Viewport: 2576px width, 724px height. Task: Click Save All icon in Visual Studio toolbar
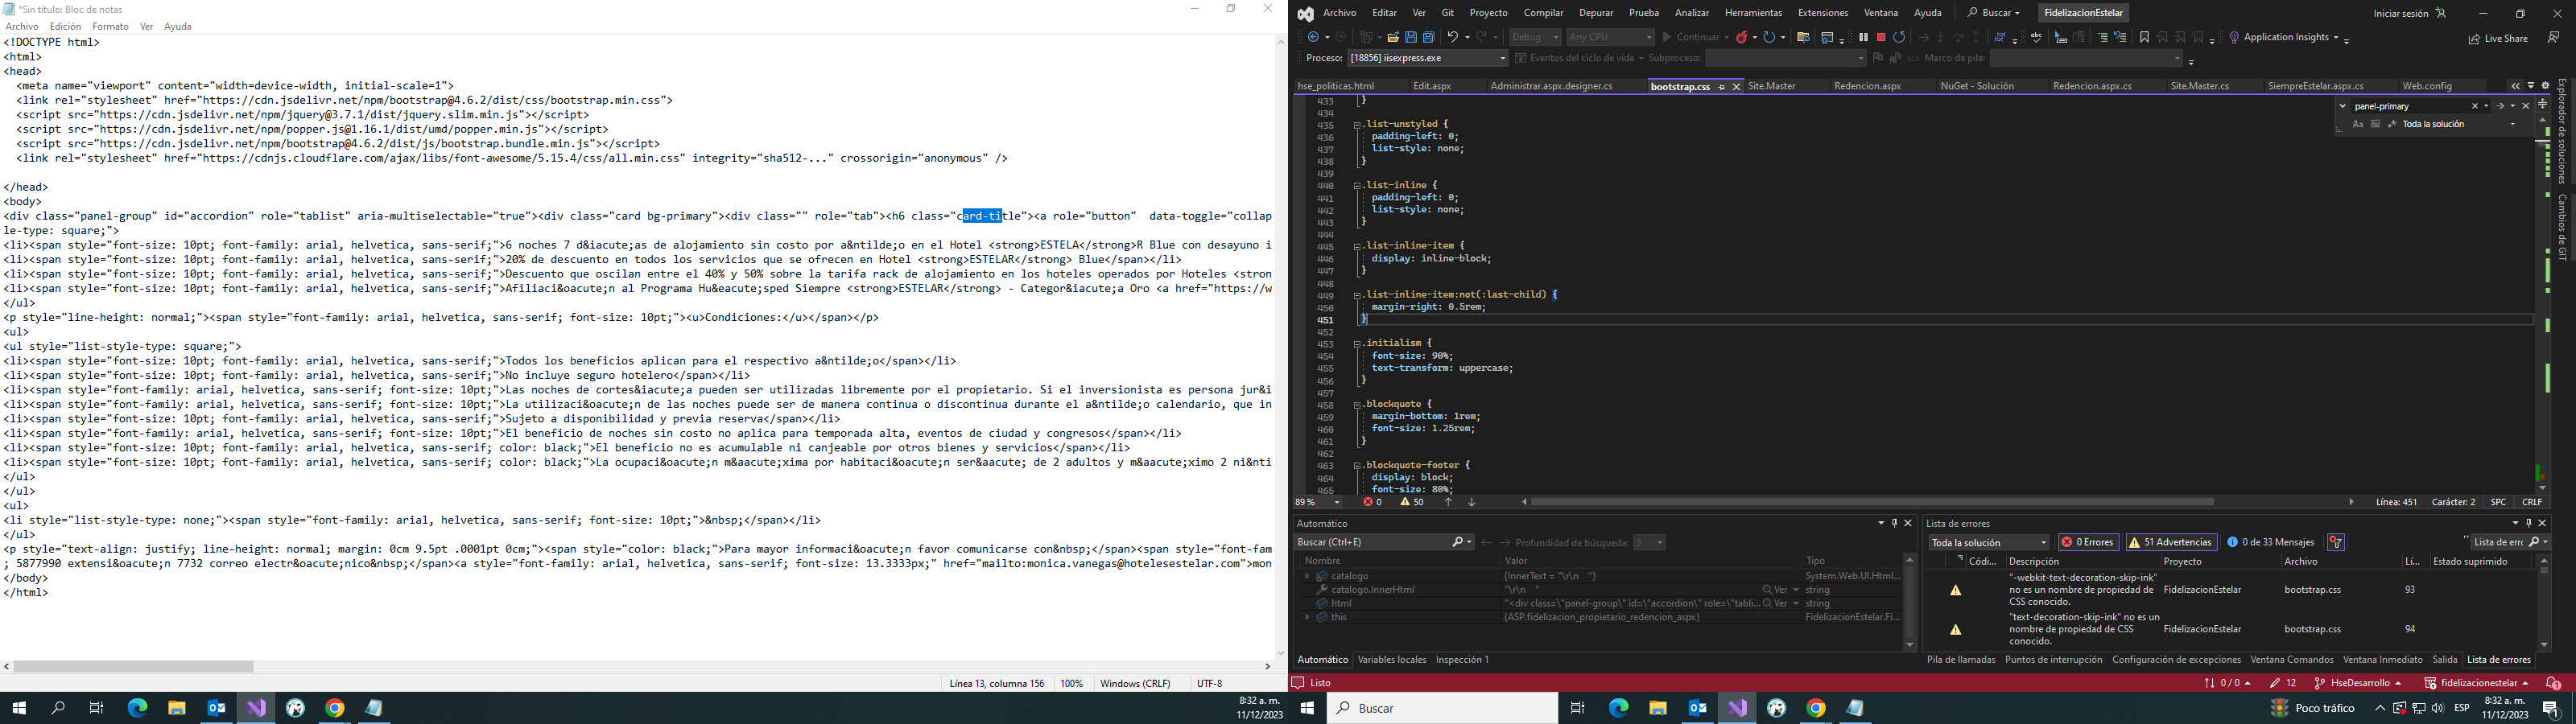[x=1429, y=37]
